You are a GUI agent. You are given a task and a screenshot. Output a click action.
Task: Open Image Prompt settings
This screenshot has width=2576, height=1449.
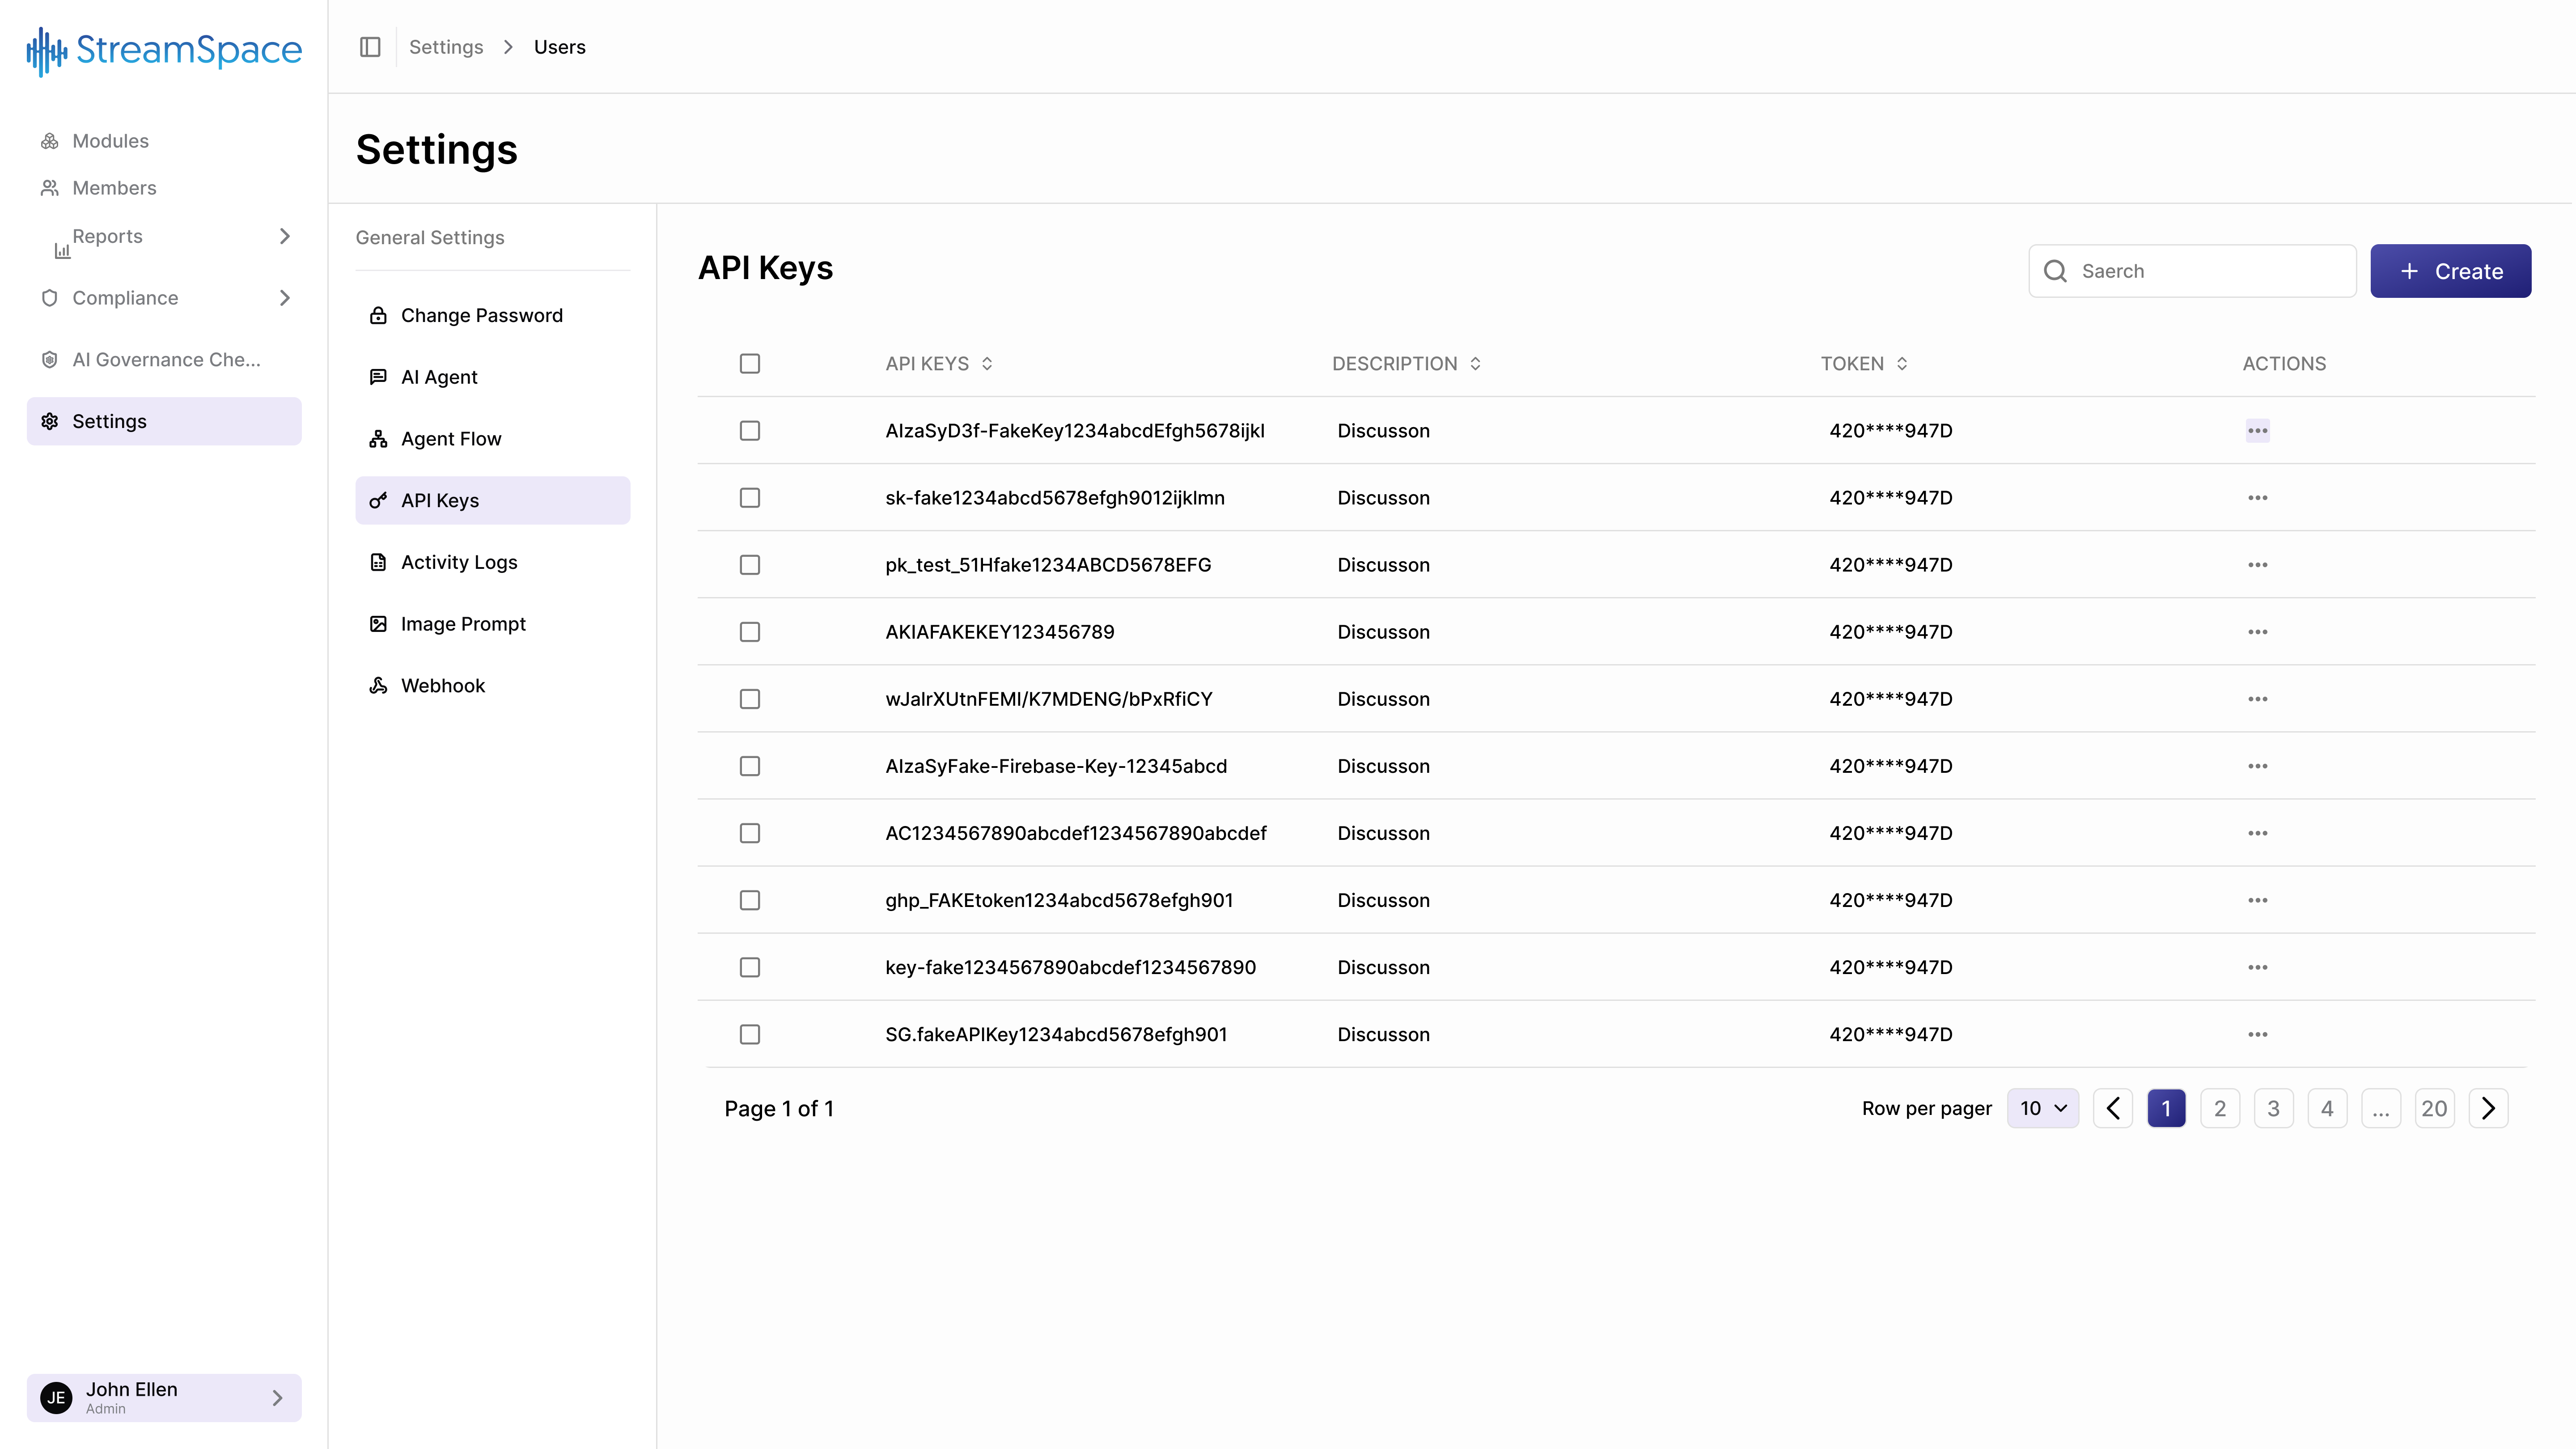coord(492,624)
